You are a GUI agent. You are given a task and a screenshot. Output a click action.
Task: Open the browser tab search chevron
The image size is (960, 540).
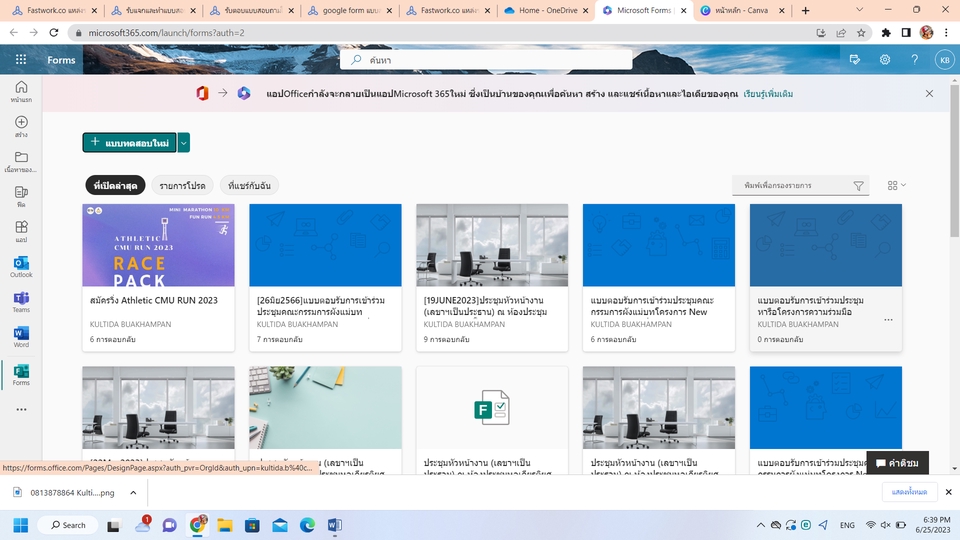[x=859, y=10]
